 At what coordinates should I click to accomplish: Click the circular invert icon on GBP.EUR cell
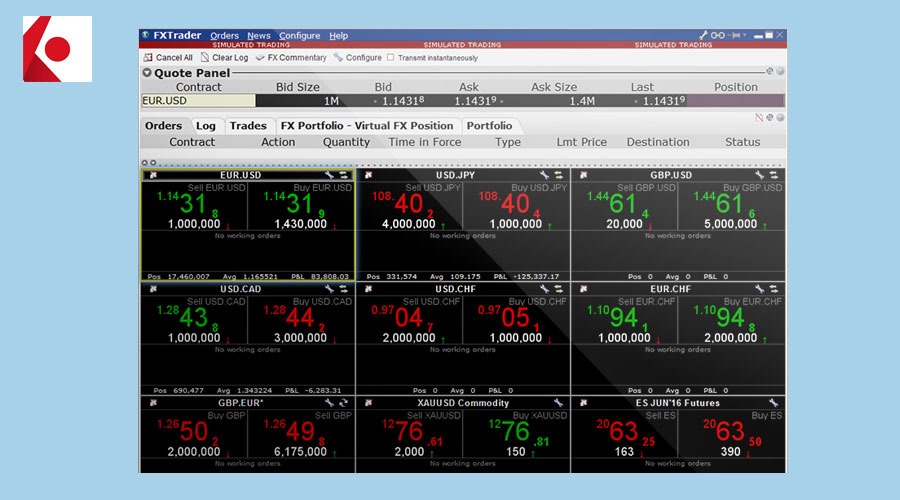point(343,403)
